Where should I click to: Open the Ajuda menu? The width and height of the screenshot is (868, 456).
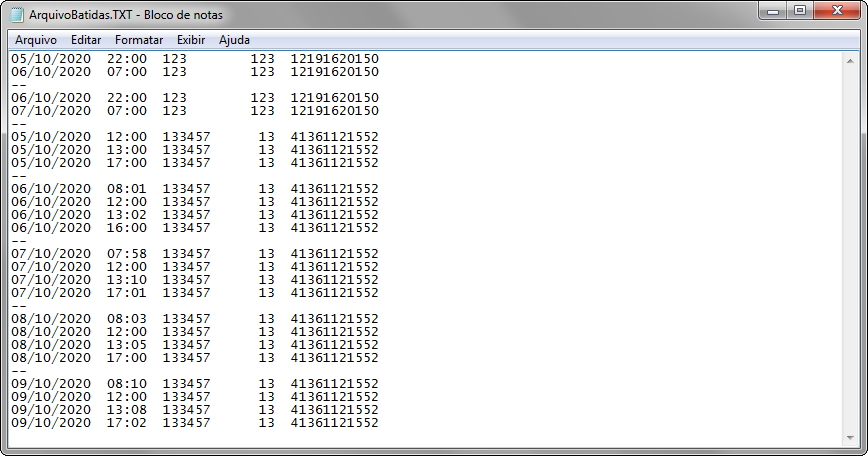click(234, 40)
